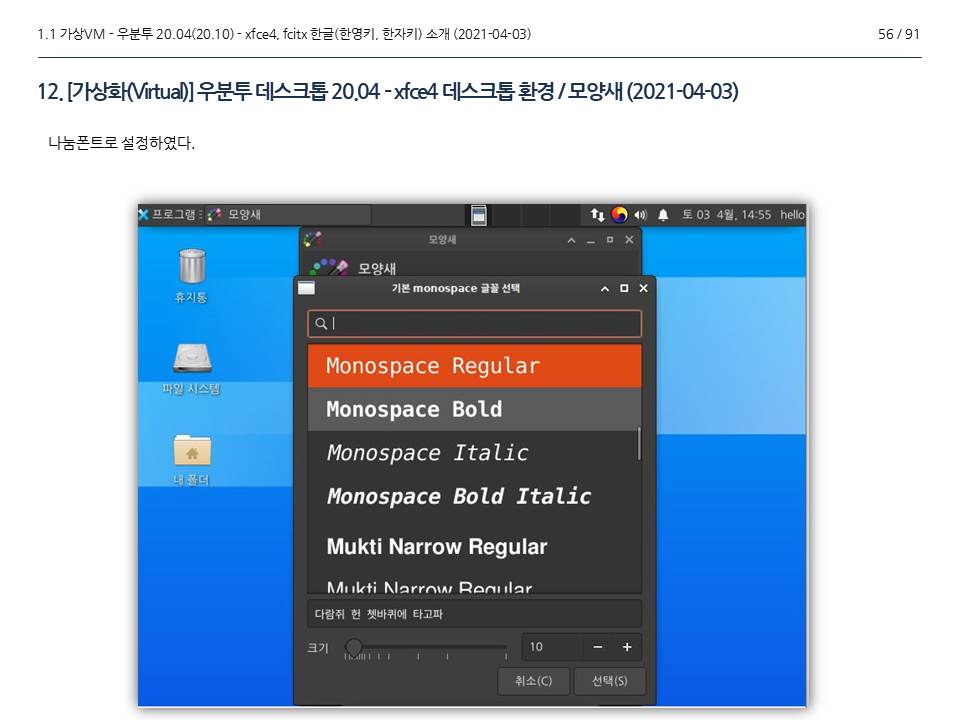Click the panel window list icon

479,215
